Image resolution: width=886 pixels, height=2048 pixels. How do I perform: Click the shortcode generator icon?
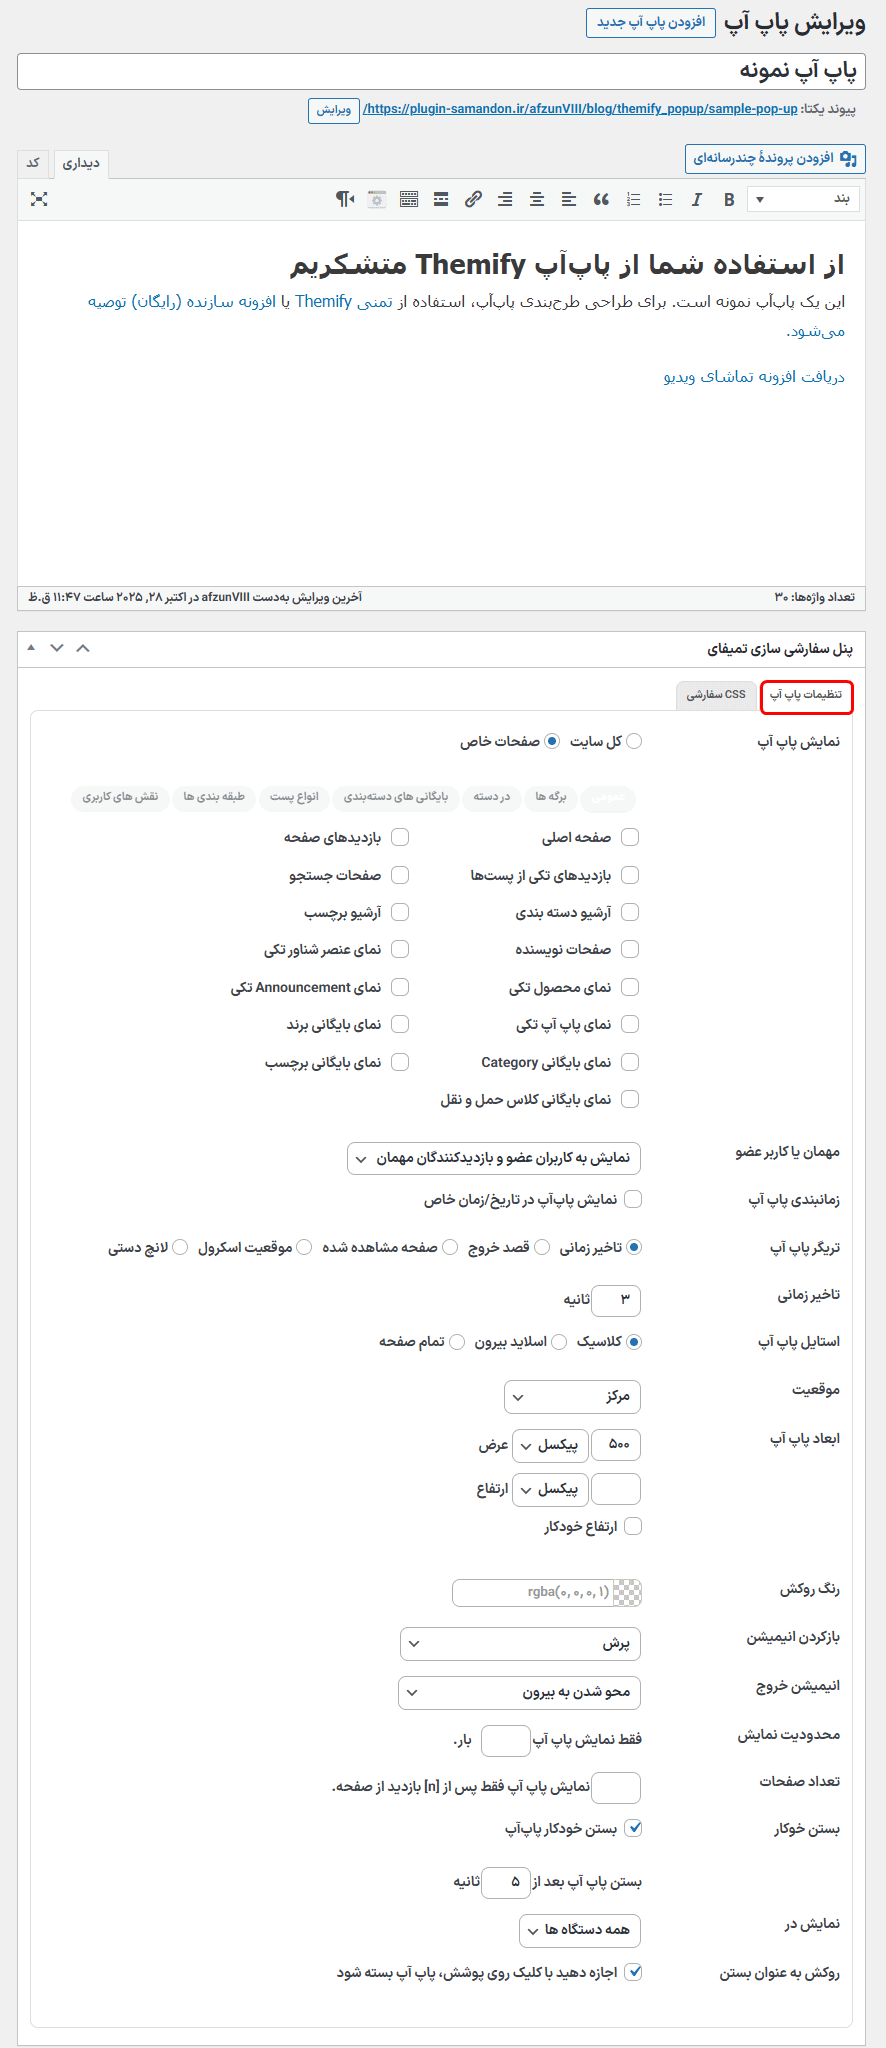tap(377, 200)
